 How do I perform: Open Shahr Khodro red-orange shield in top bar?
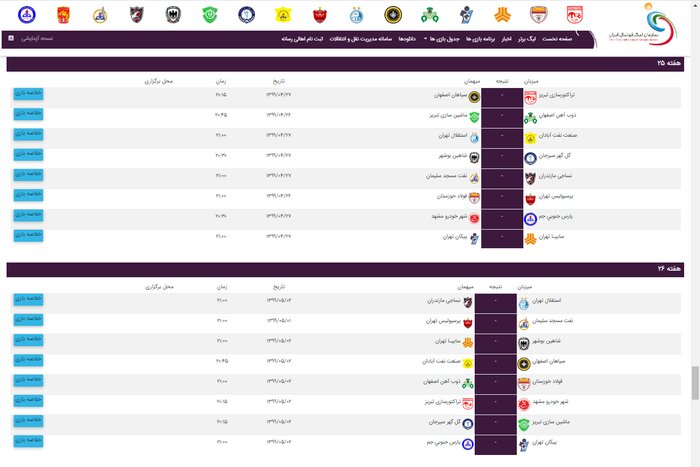(x=63, y=15)
